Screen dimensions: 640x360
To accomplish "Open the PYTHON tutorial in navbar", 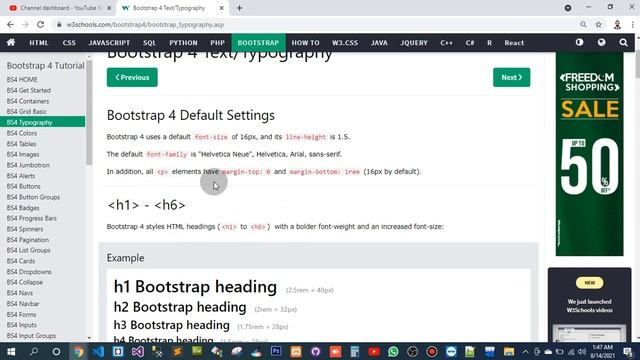I will point(183,42).
